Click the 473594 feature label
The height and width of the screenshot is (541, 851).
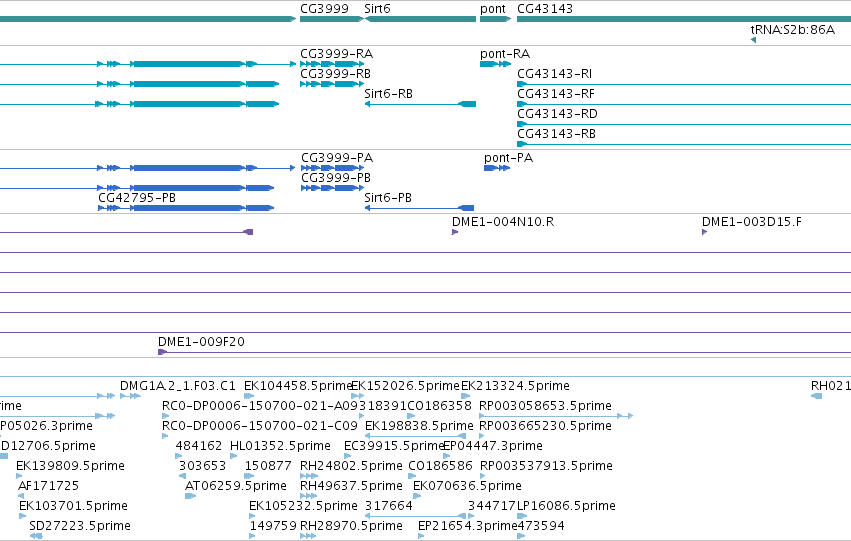pos(541,526)
